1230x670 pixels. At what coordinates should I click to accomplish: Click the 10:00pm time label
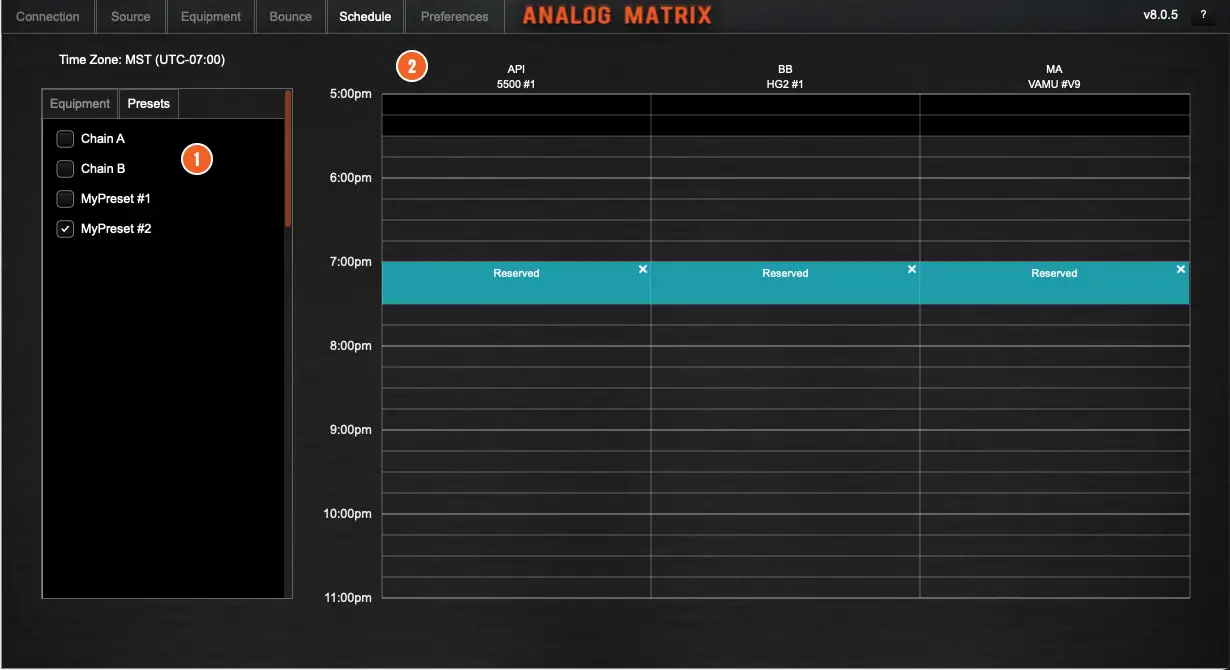tap(347, 514)
